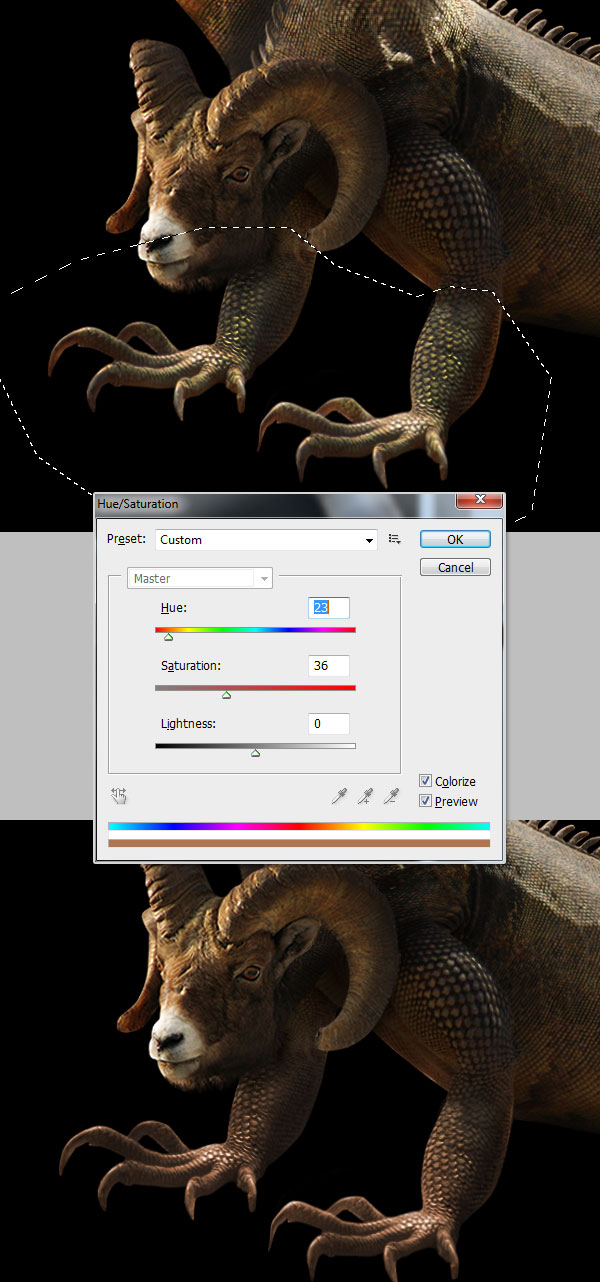Click the Lightness slider handle
Screen dimensions: 600x1282
tap(255, 752)
